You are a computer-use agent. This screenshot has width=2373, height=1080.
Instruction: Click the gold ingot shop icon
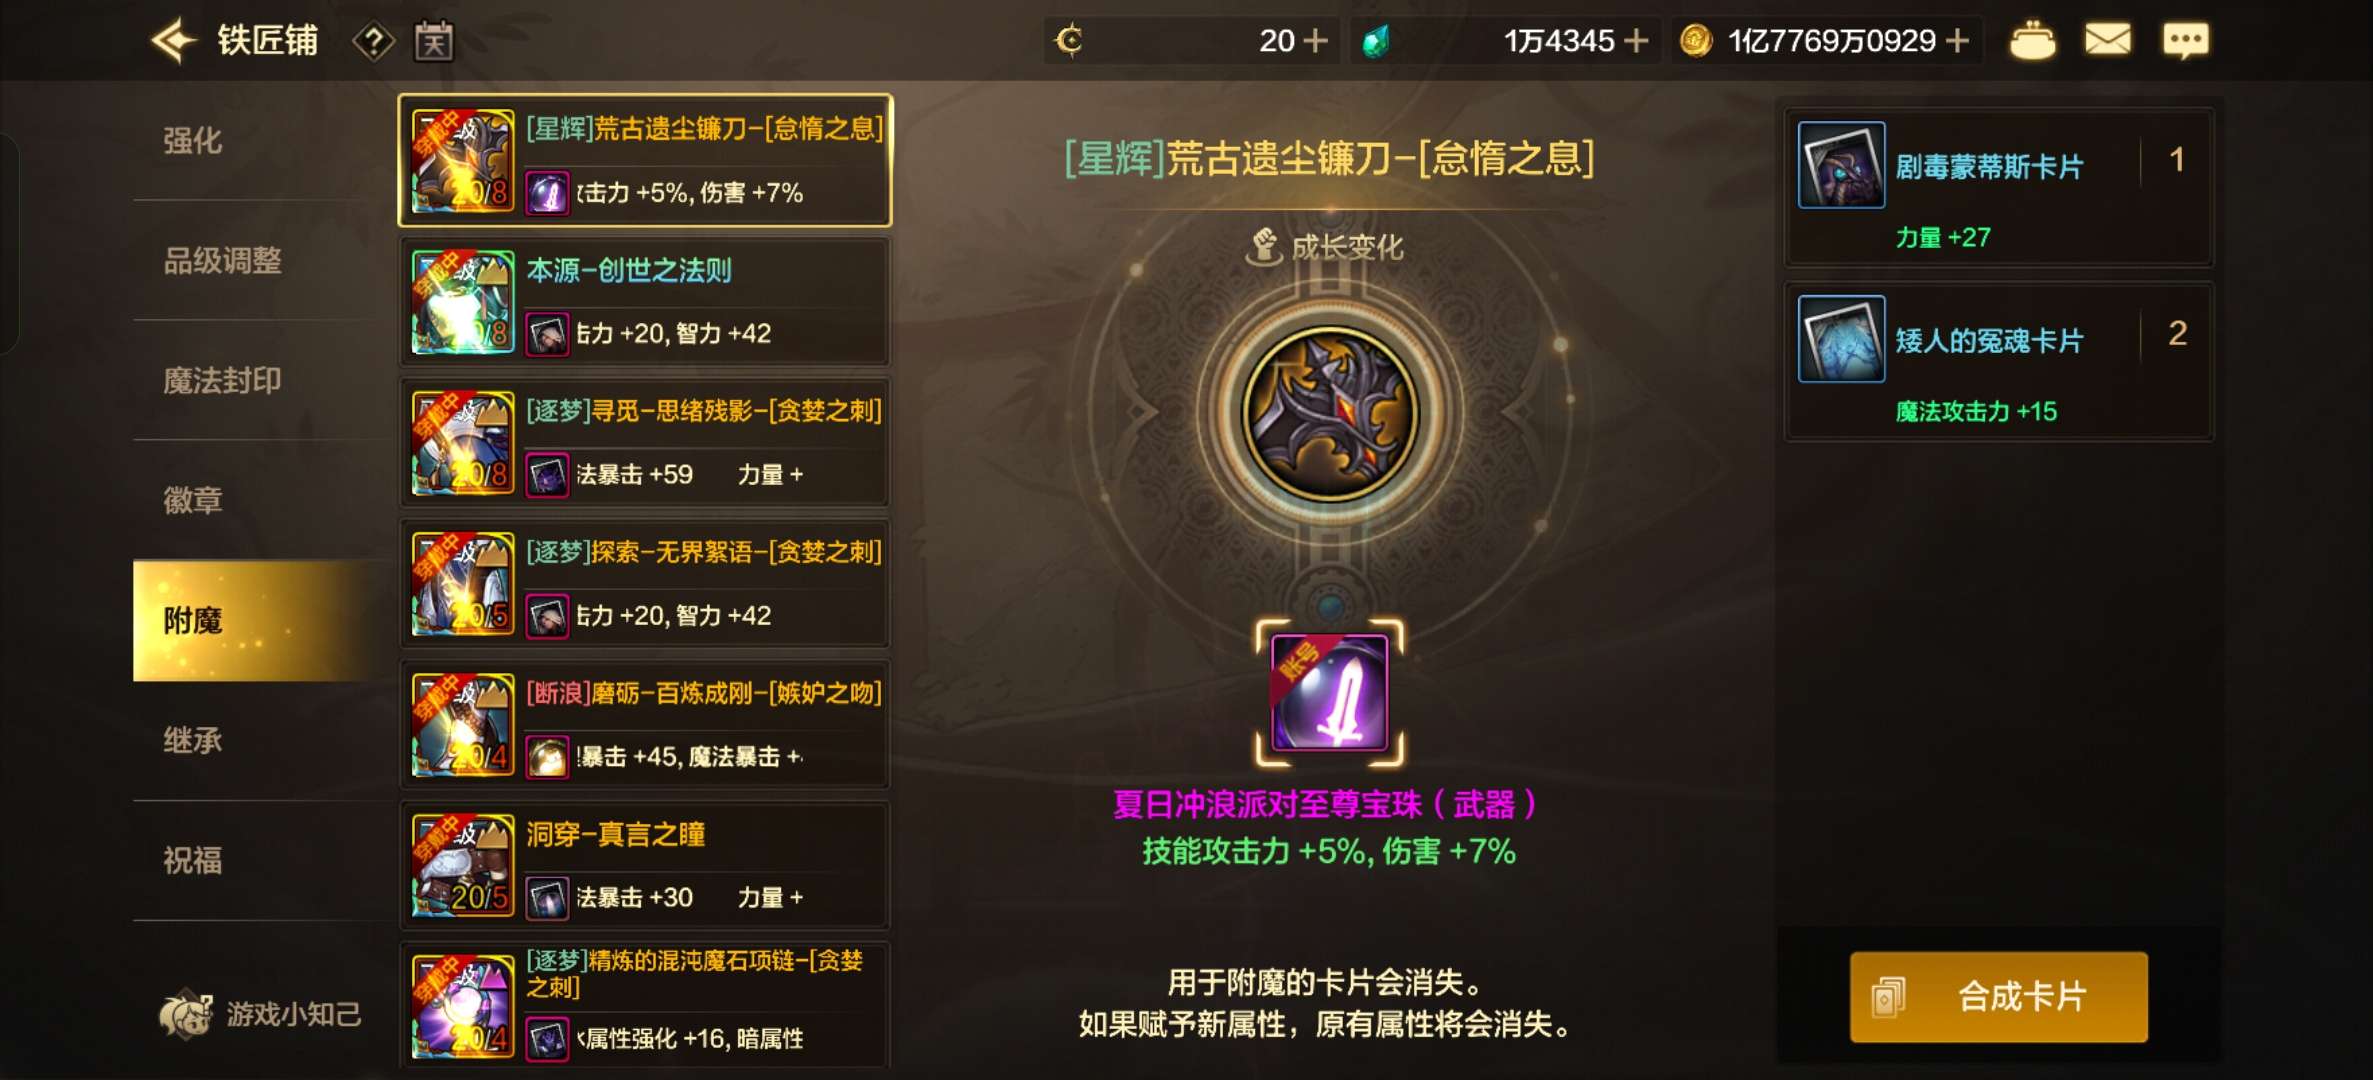tap(2032, 41)
